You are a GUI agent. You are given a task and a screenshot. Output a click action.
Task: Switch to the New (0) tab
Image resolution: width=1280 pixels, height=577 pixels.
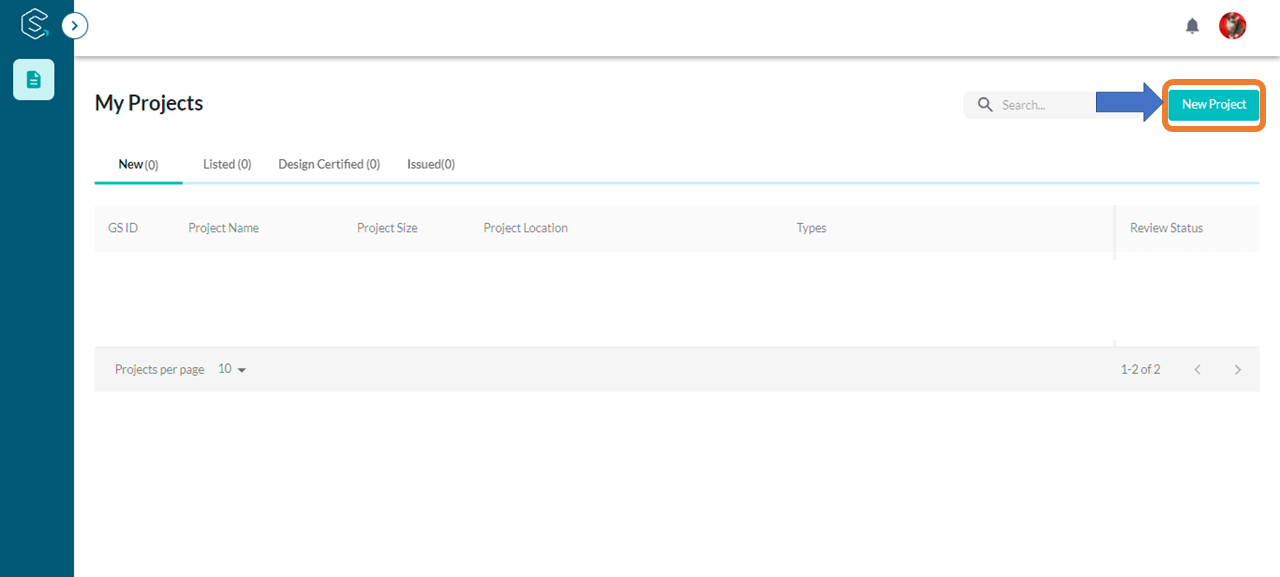(138, 164)
